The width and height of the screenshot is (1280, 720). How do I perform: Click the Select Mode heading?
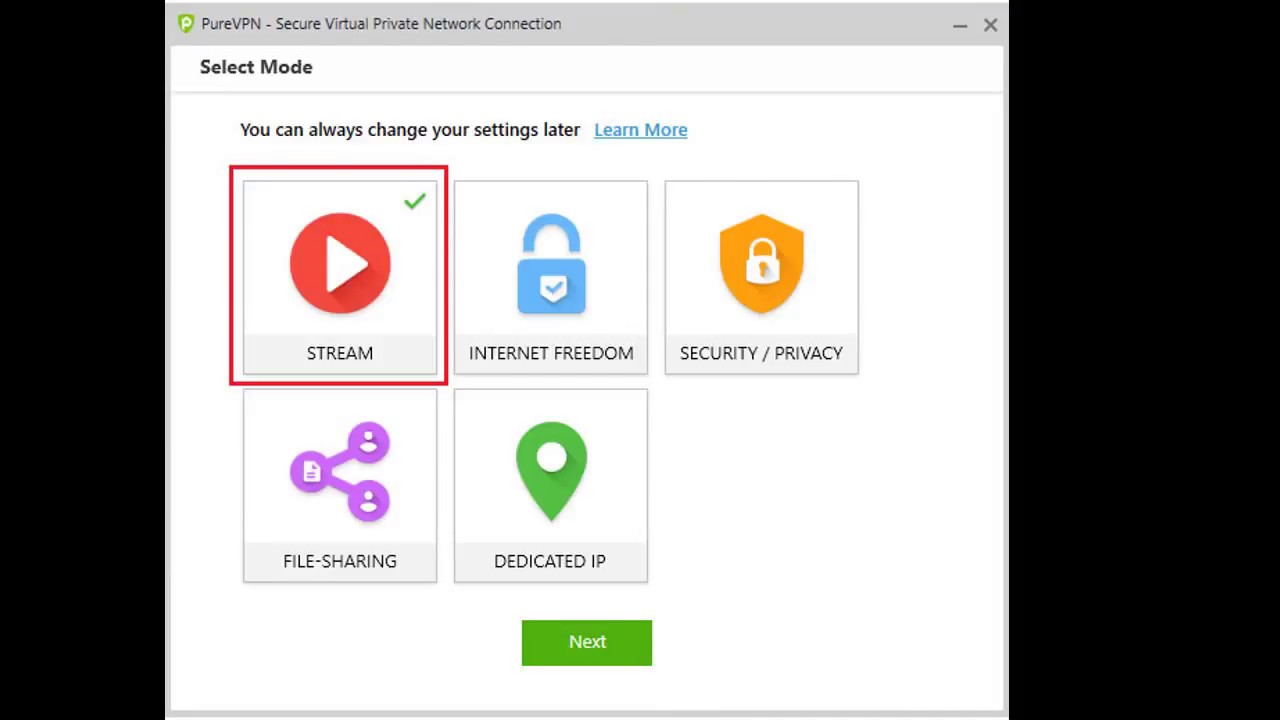point(256,67)
